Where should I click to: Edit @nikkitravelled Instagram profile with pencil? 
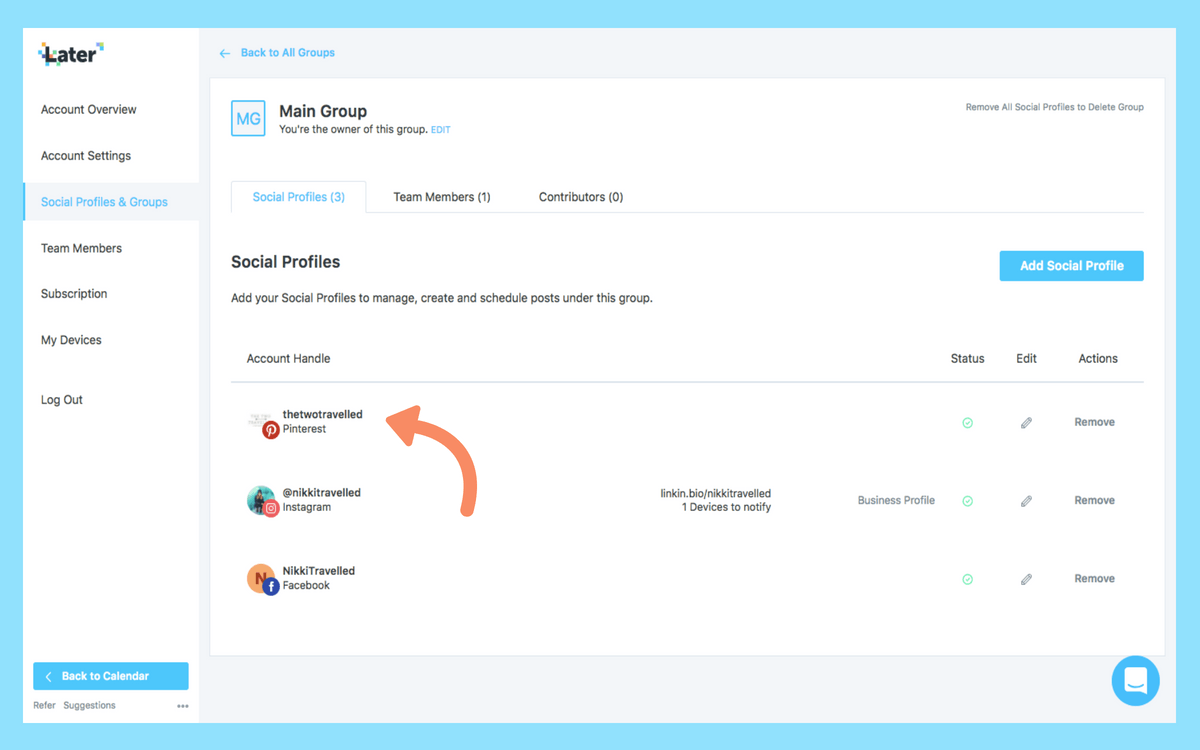click(1026, 501)
